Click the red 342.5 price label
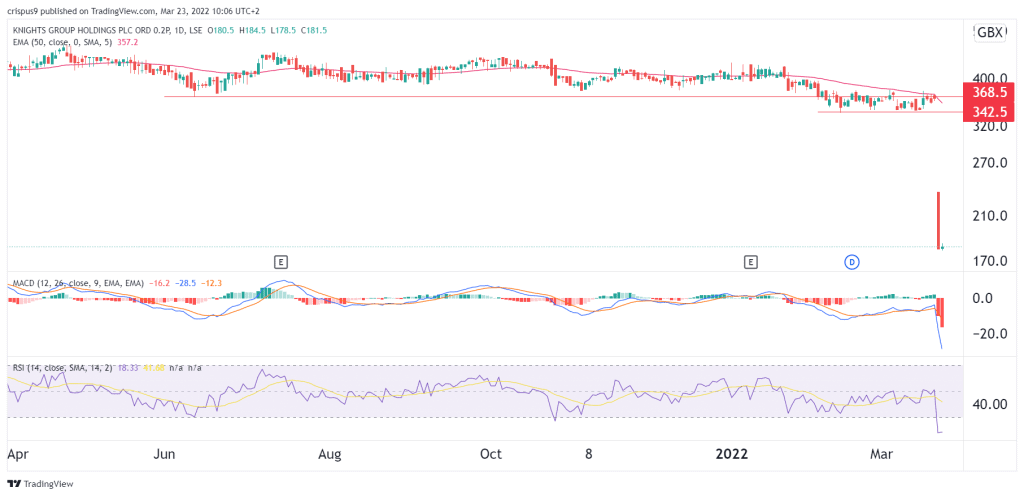 pyautogui.click(x=988, y=110)
